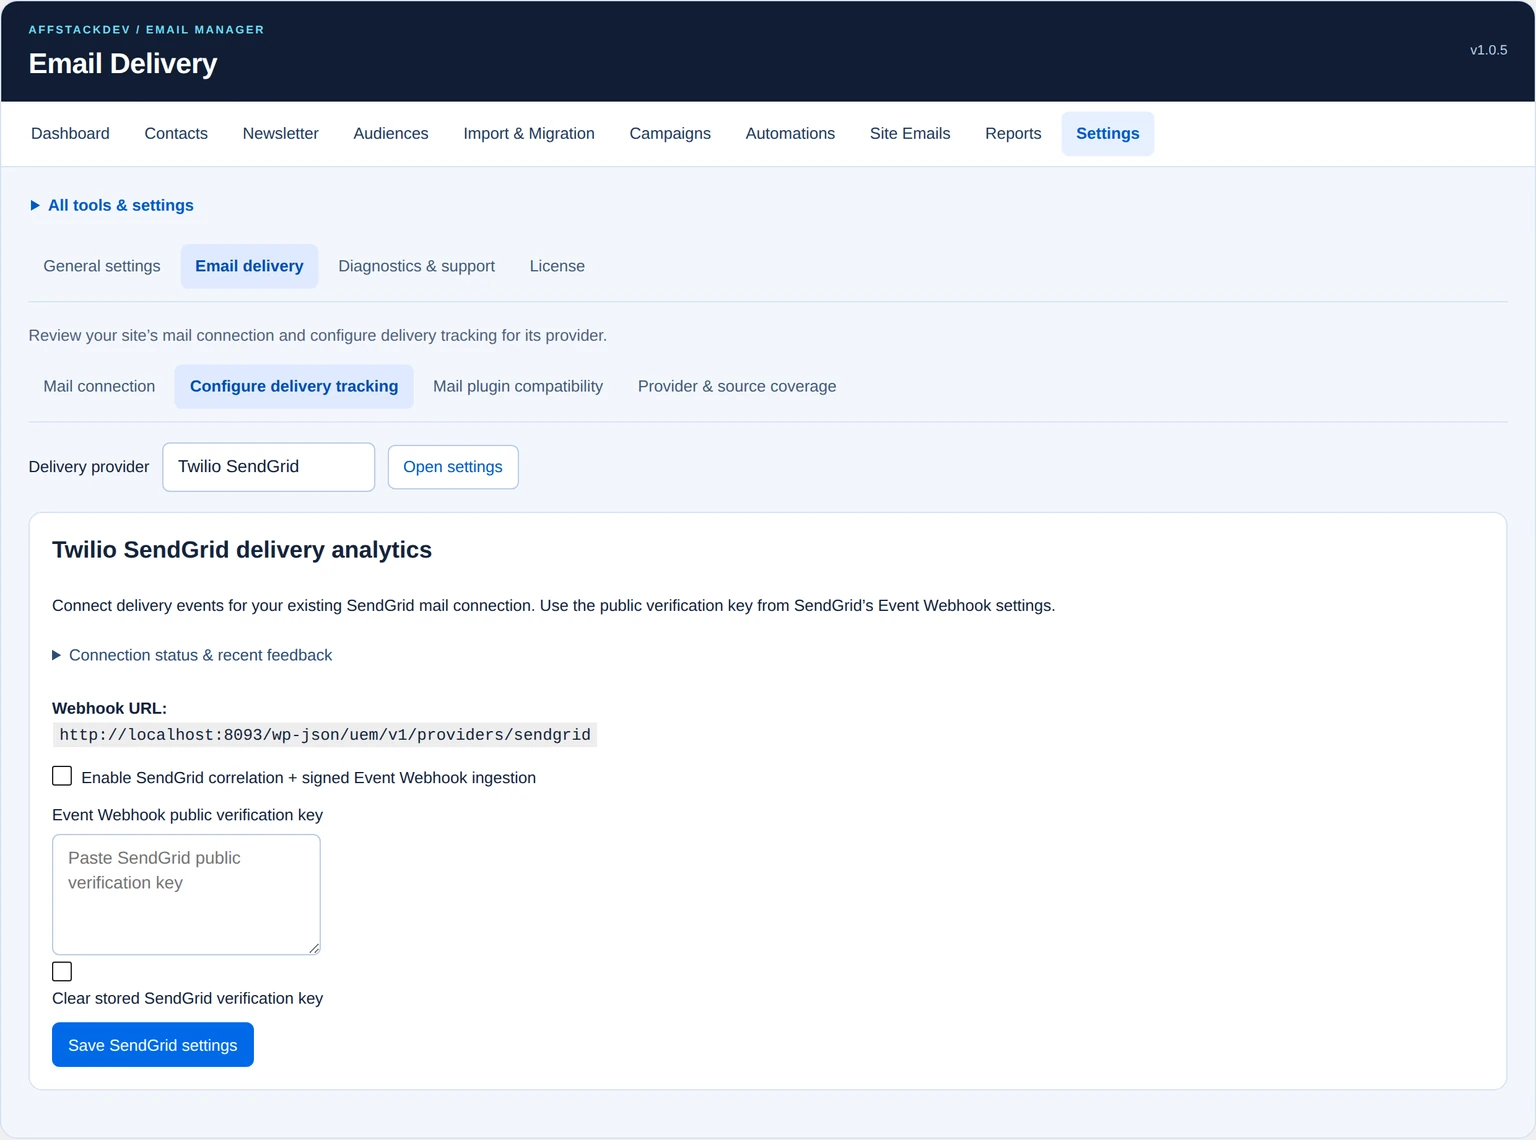Select Configure delivery tracking section
This screenshot has height=1140, width=1536.
(294, 386)
